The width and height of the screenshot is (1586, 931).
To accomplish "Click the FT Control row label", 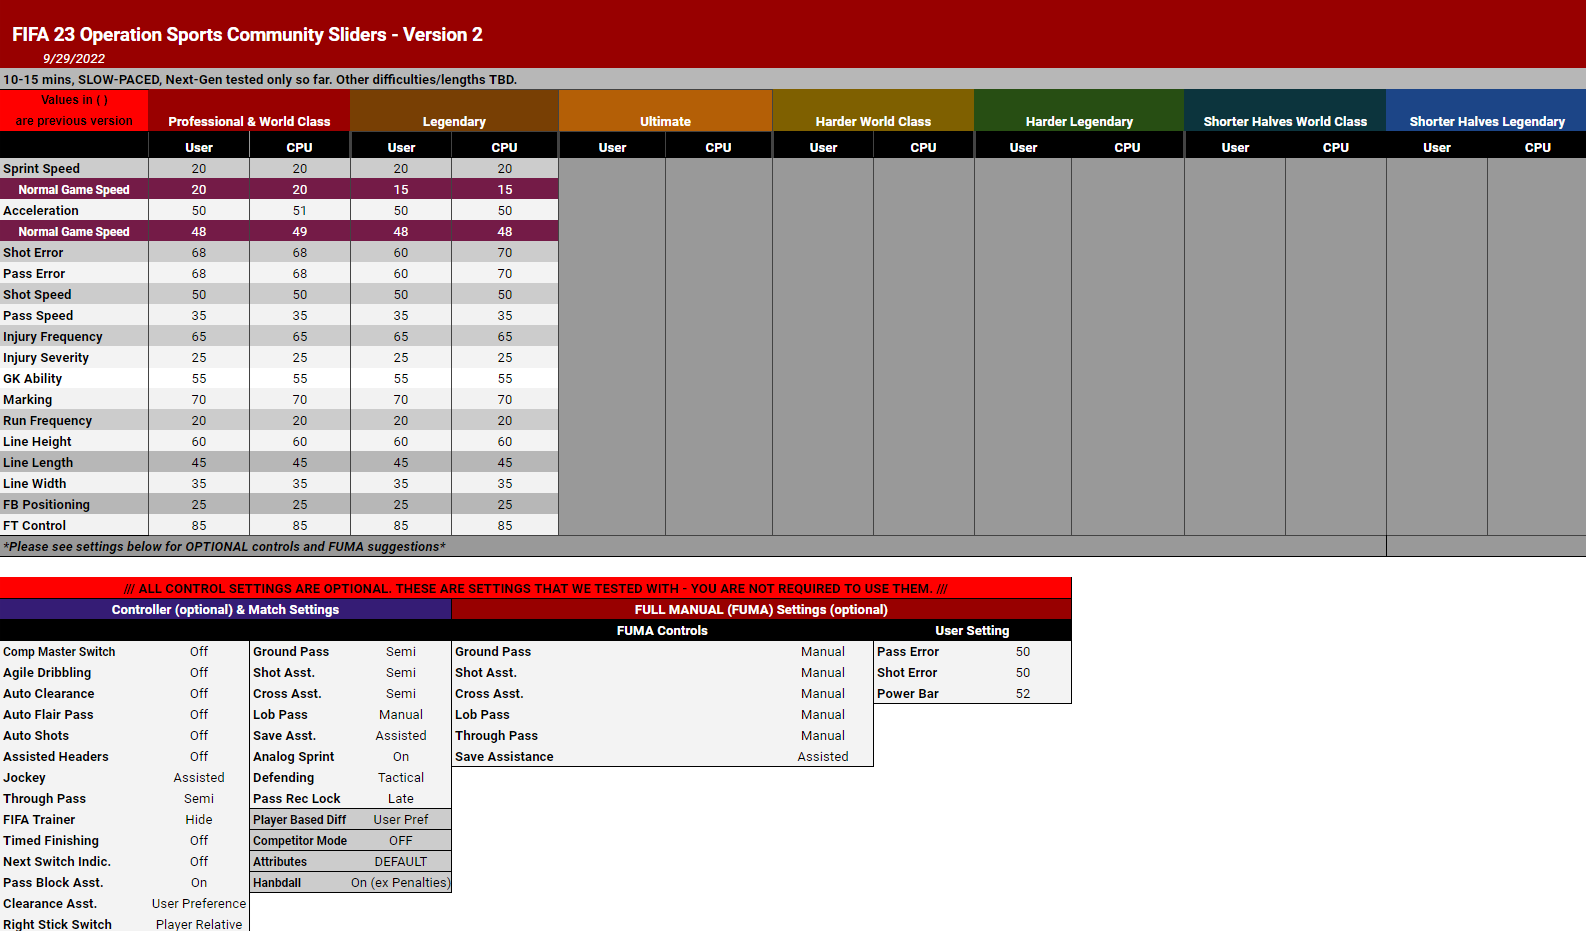I will (35, 526).
